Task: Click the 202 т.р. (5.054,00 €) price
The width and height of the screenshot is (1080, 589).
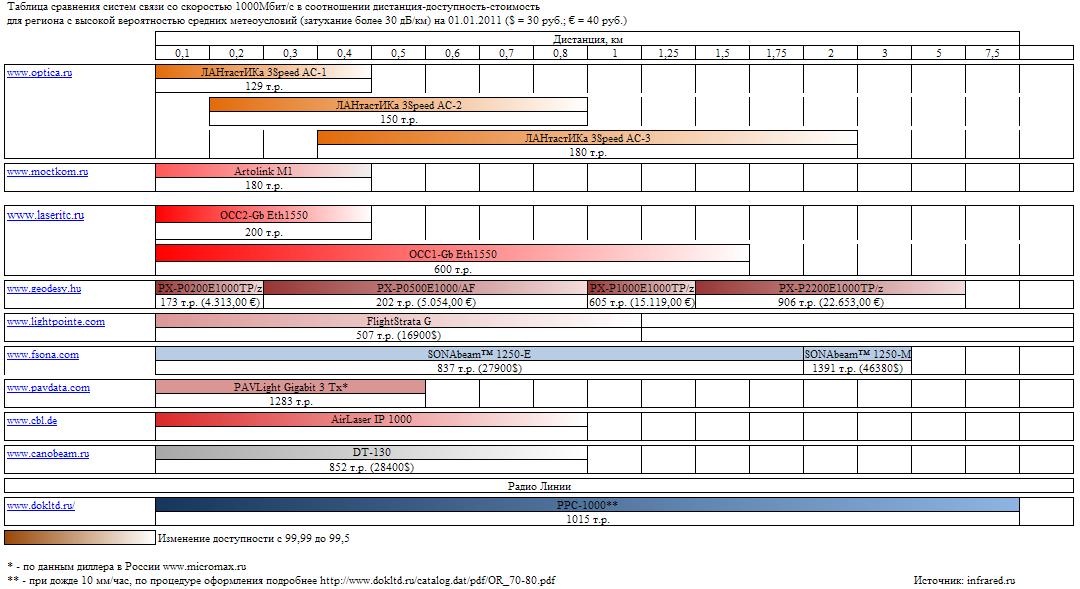Action: click(426, 302)
